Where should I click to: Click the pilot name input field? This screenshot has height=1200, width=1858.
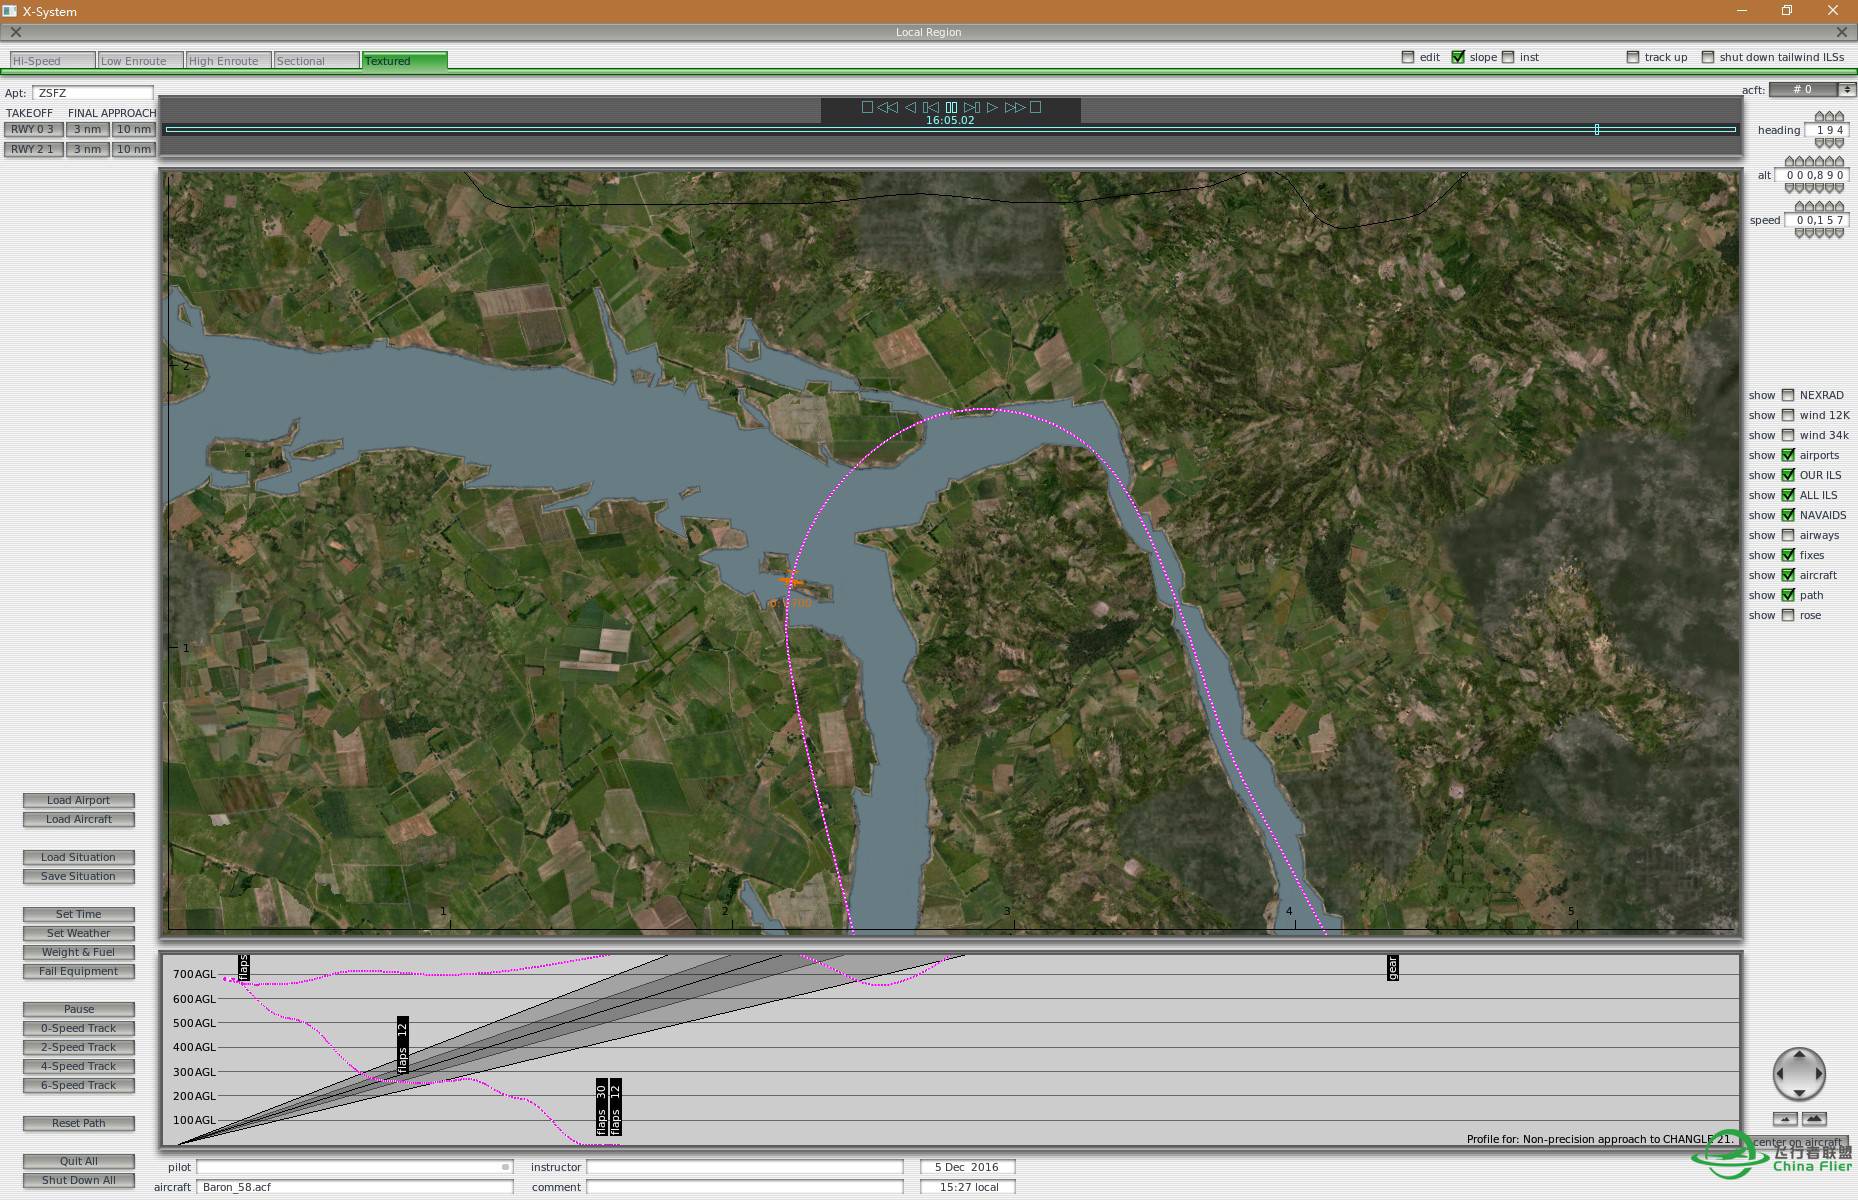pos(354,1167)
